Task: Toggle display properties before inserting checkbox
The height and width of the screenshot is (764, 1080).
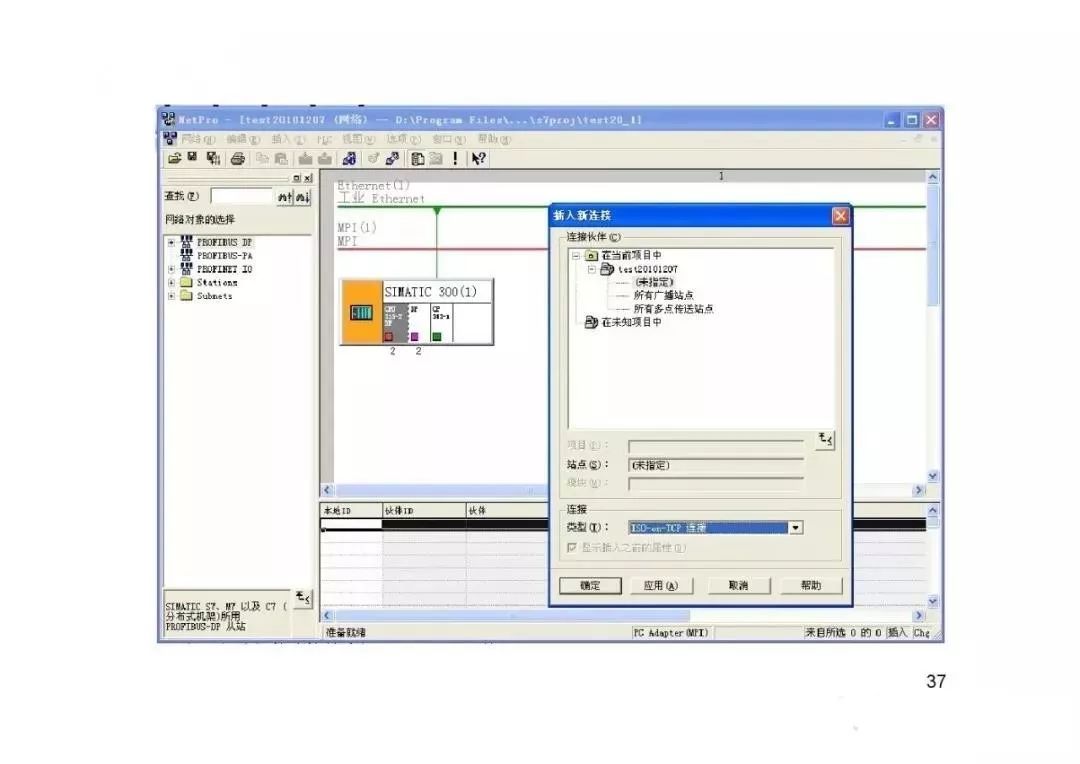Action: 572,548
